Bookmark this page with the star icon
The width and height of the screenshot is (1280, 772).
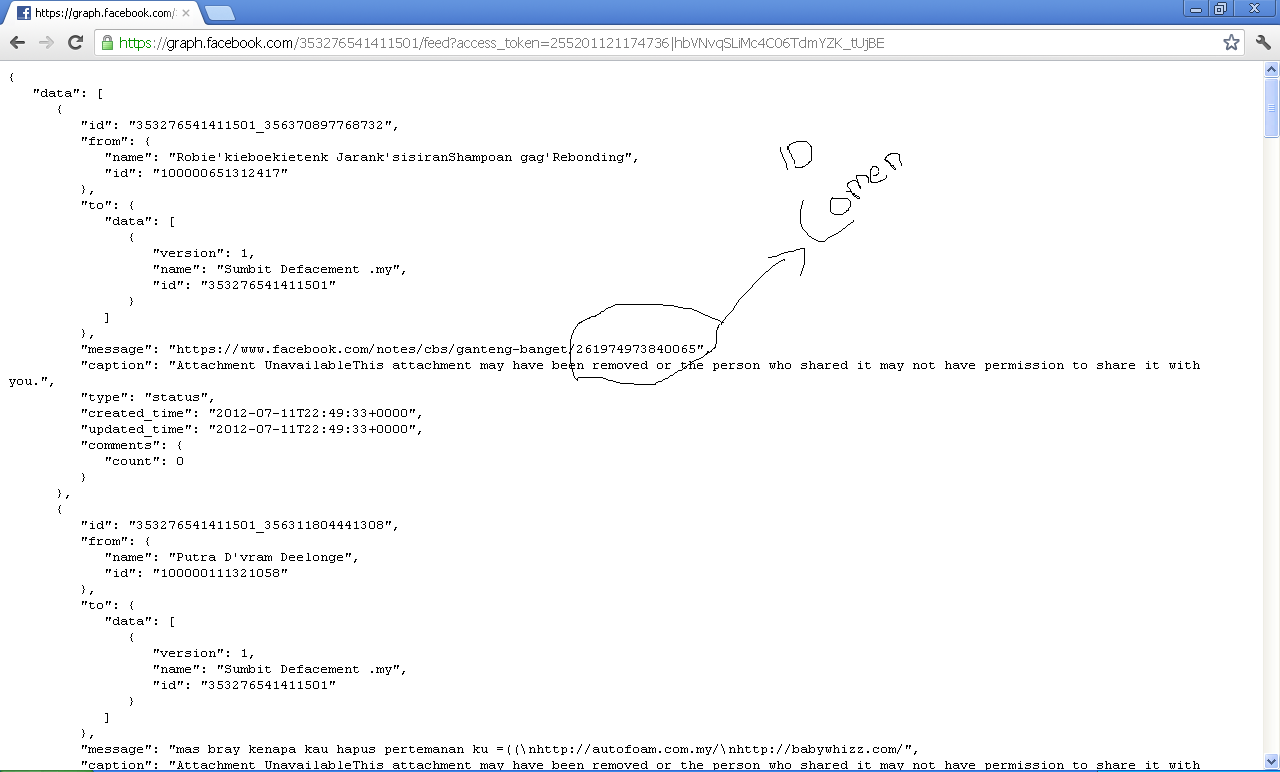click(x=1232, y=43)
